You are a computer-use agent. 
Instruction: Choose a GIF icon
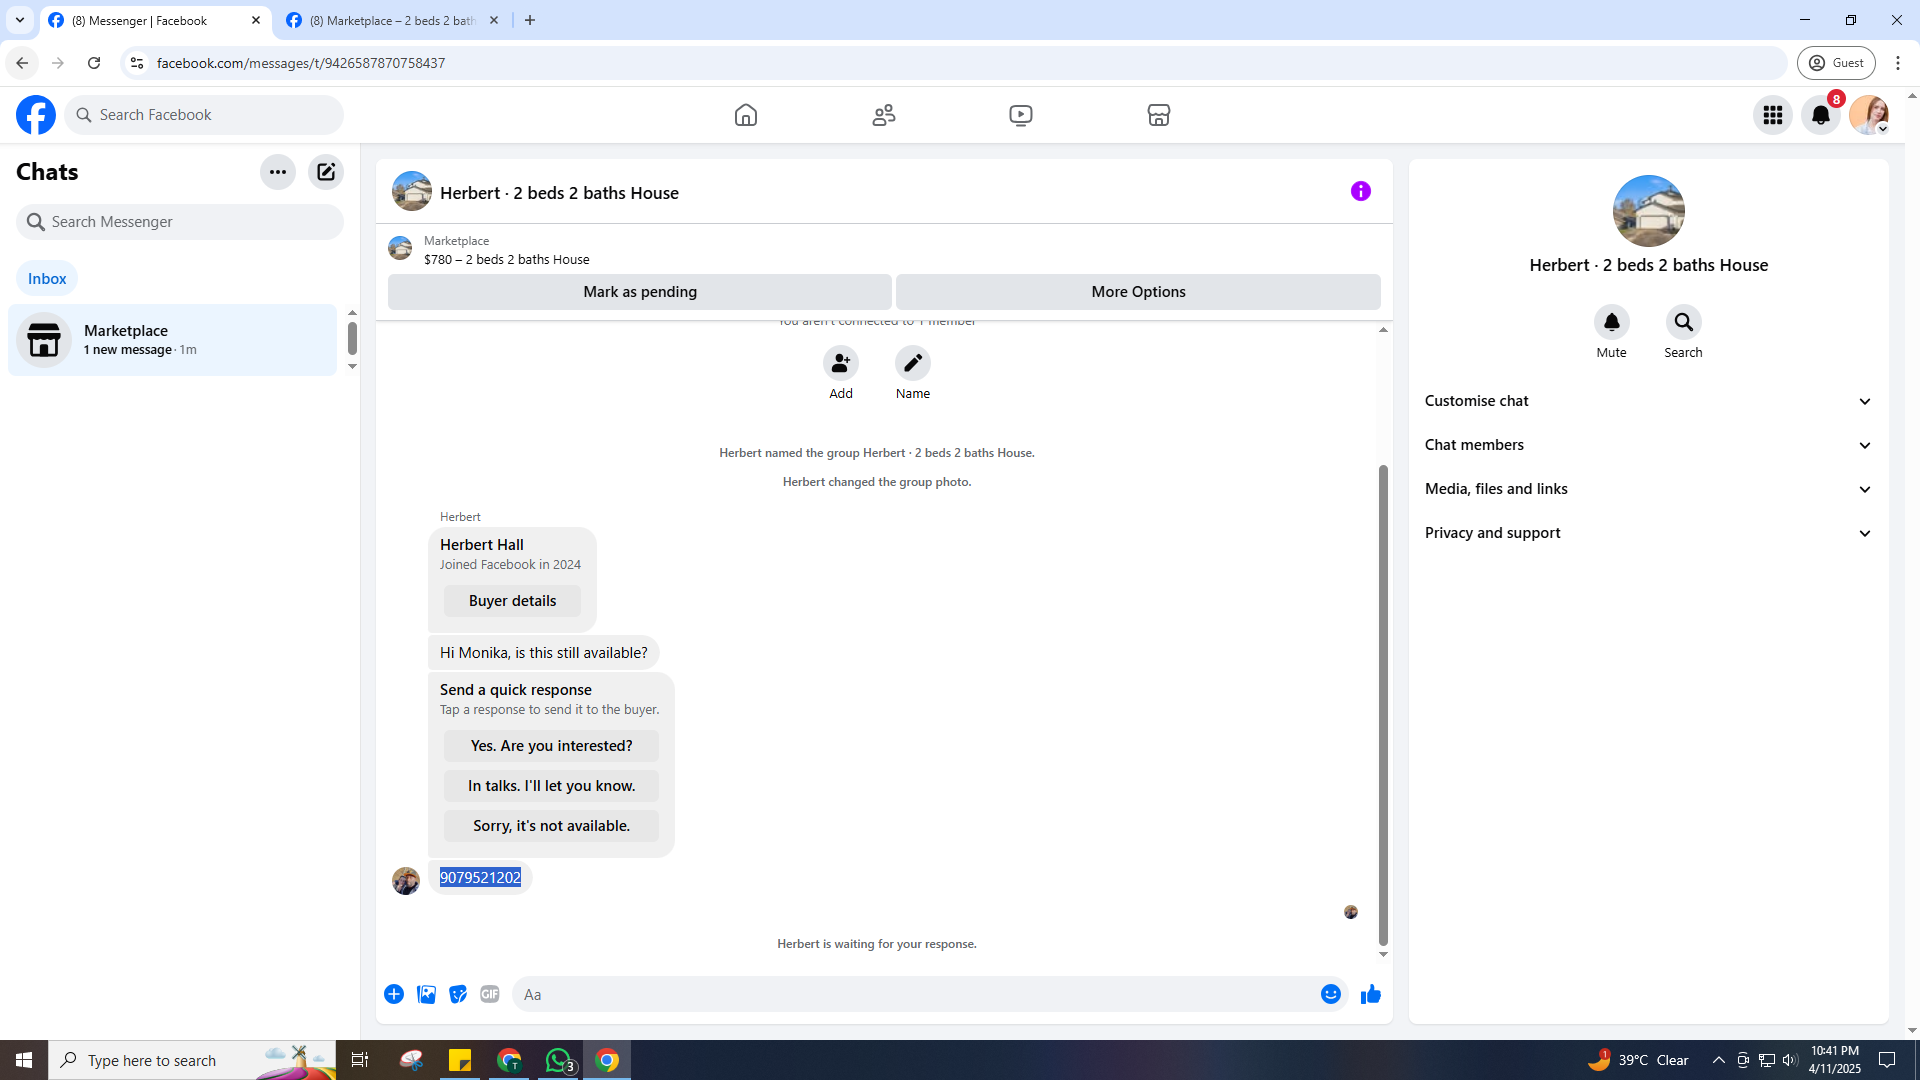click(490, 994)
